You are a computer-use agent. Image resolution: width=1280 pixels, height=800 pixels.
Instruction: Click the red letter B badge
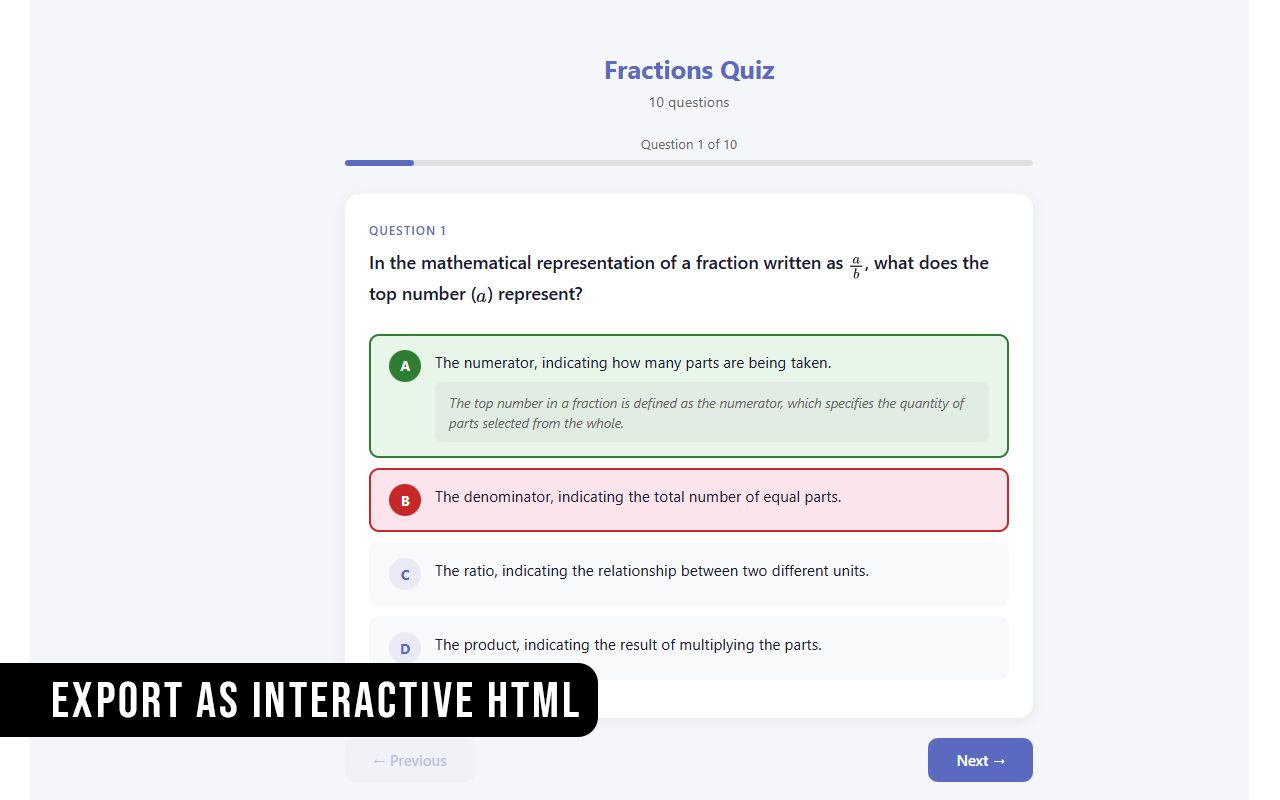pyautogui.click(x=404, y=500)
